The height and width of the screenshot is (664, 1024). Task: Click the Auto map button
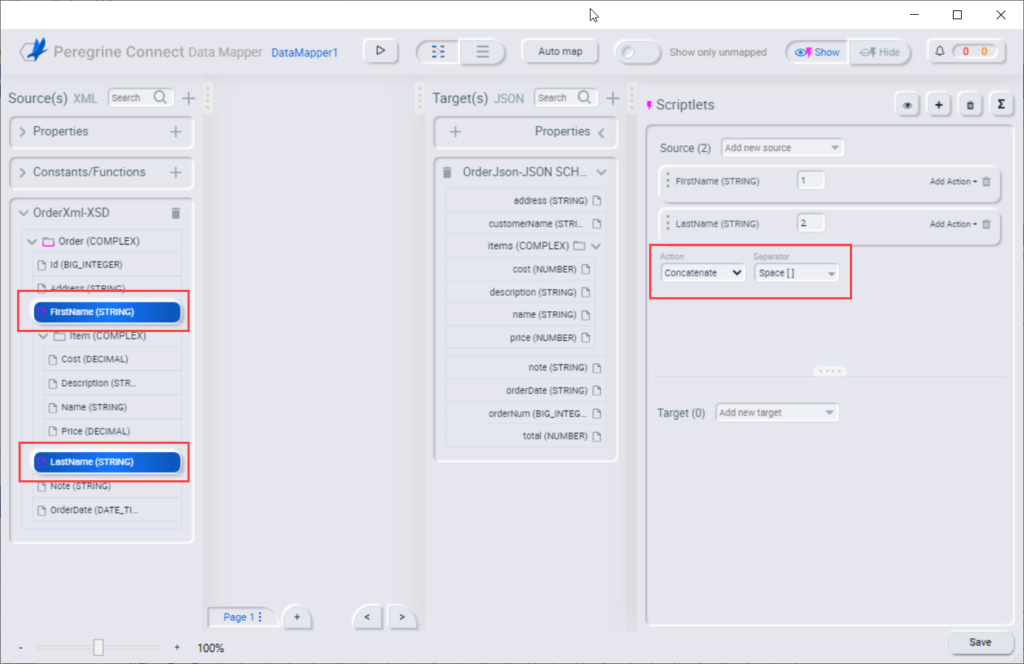(560, 51)
